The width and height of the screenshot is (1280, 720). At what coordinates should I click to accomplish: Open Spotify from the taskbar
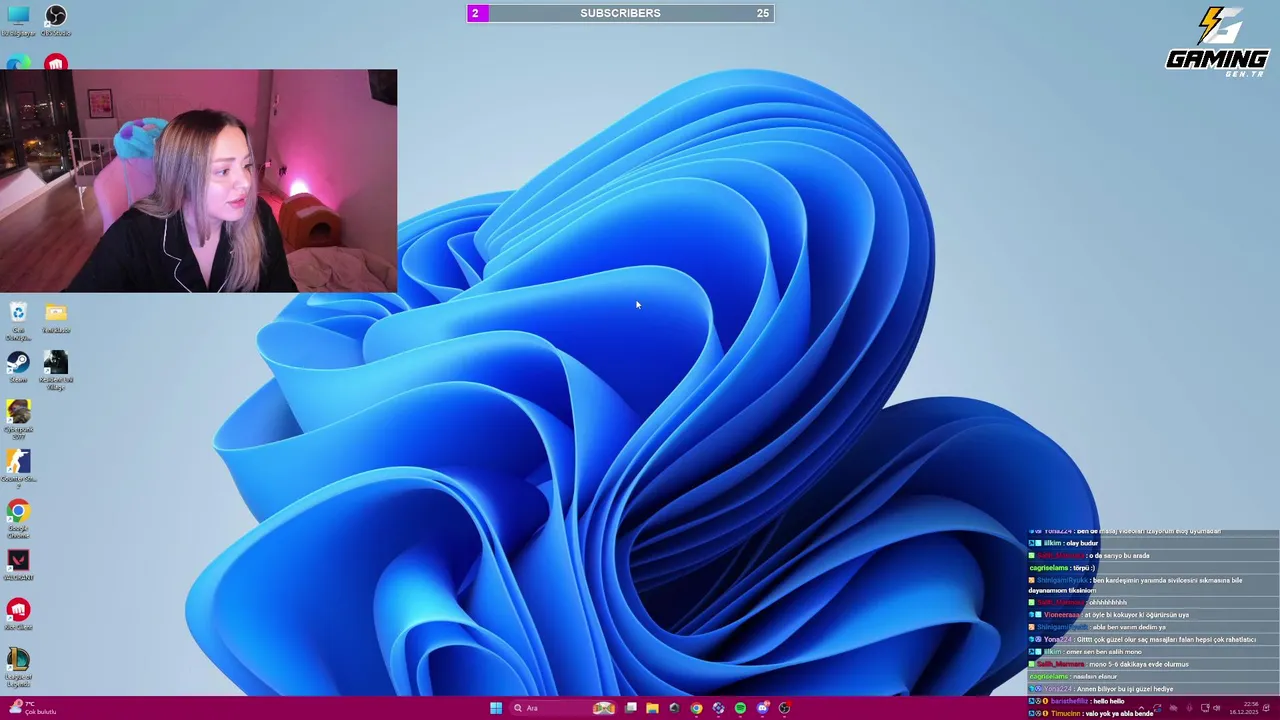740,708
